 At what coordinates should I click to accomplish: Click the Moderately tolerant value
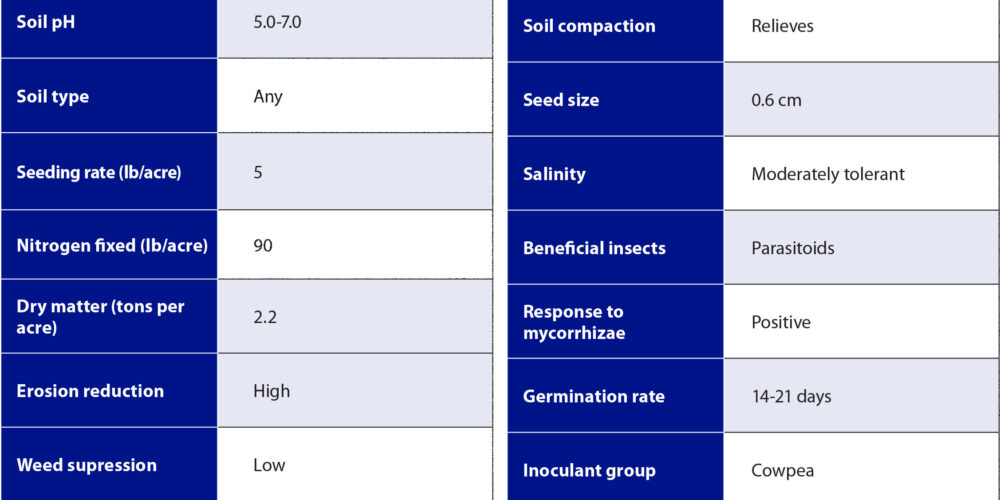pyautogui.click(x=827, y=174)
